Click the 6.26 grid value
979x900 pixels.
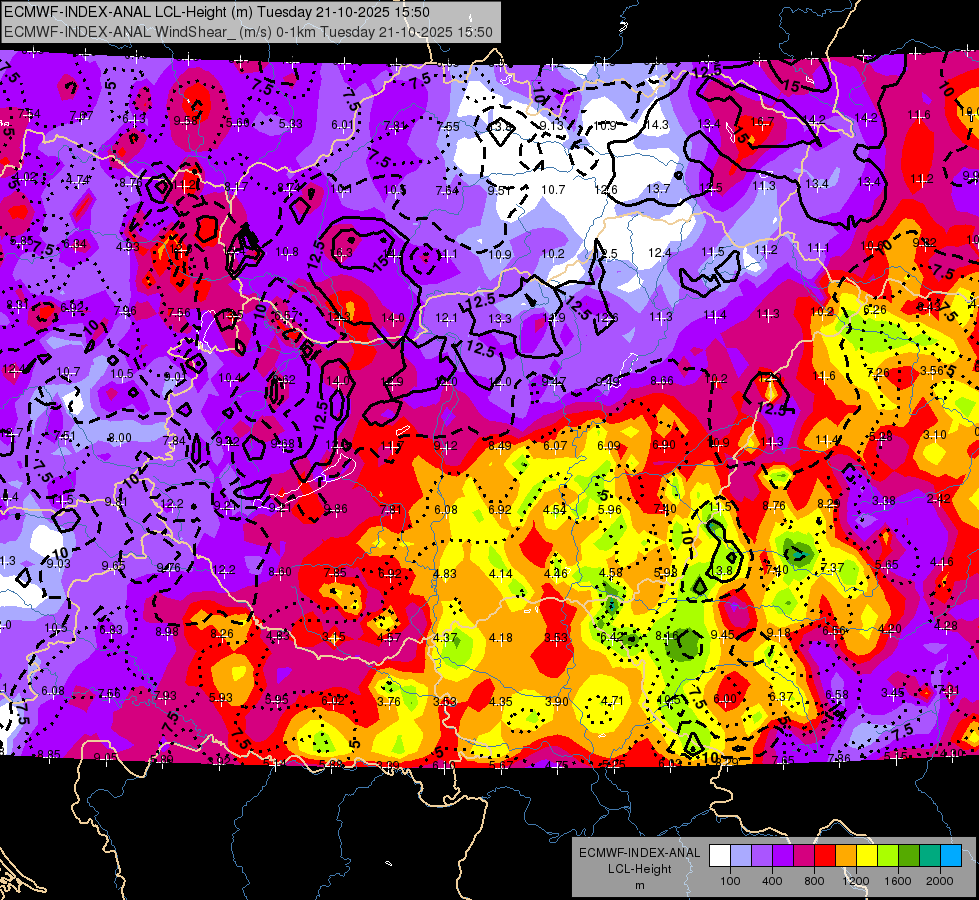[875, 309]
